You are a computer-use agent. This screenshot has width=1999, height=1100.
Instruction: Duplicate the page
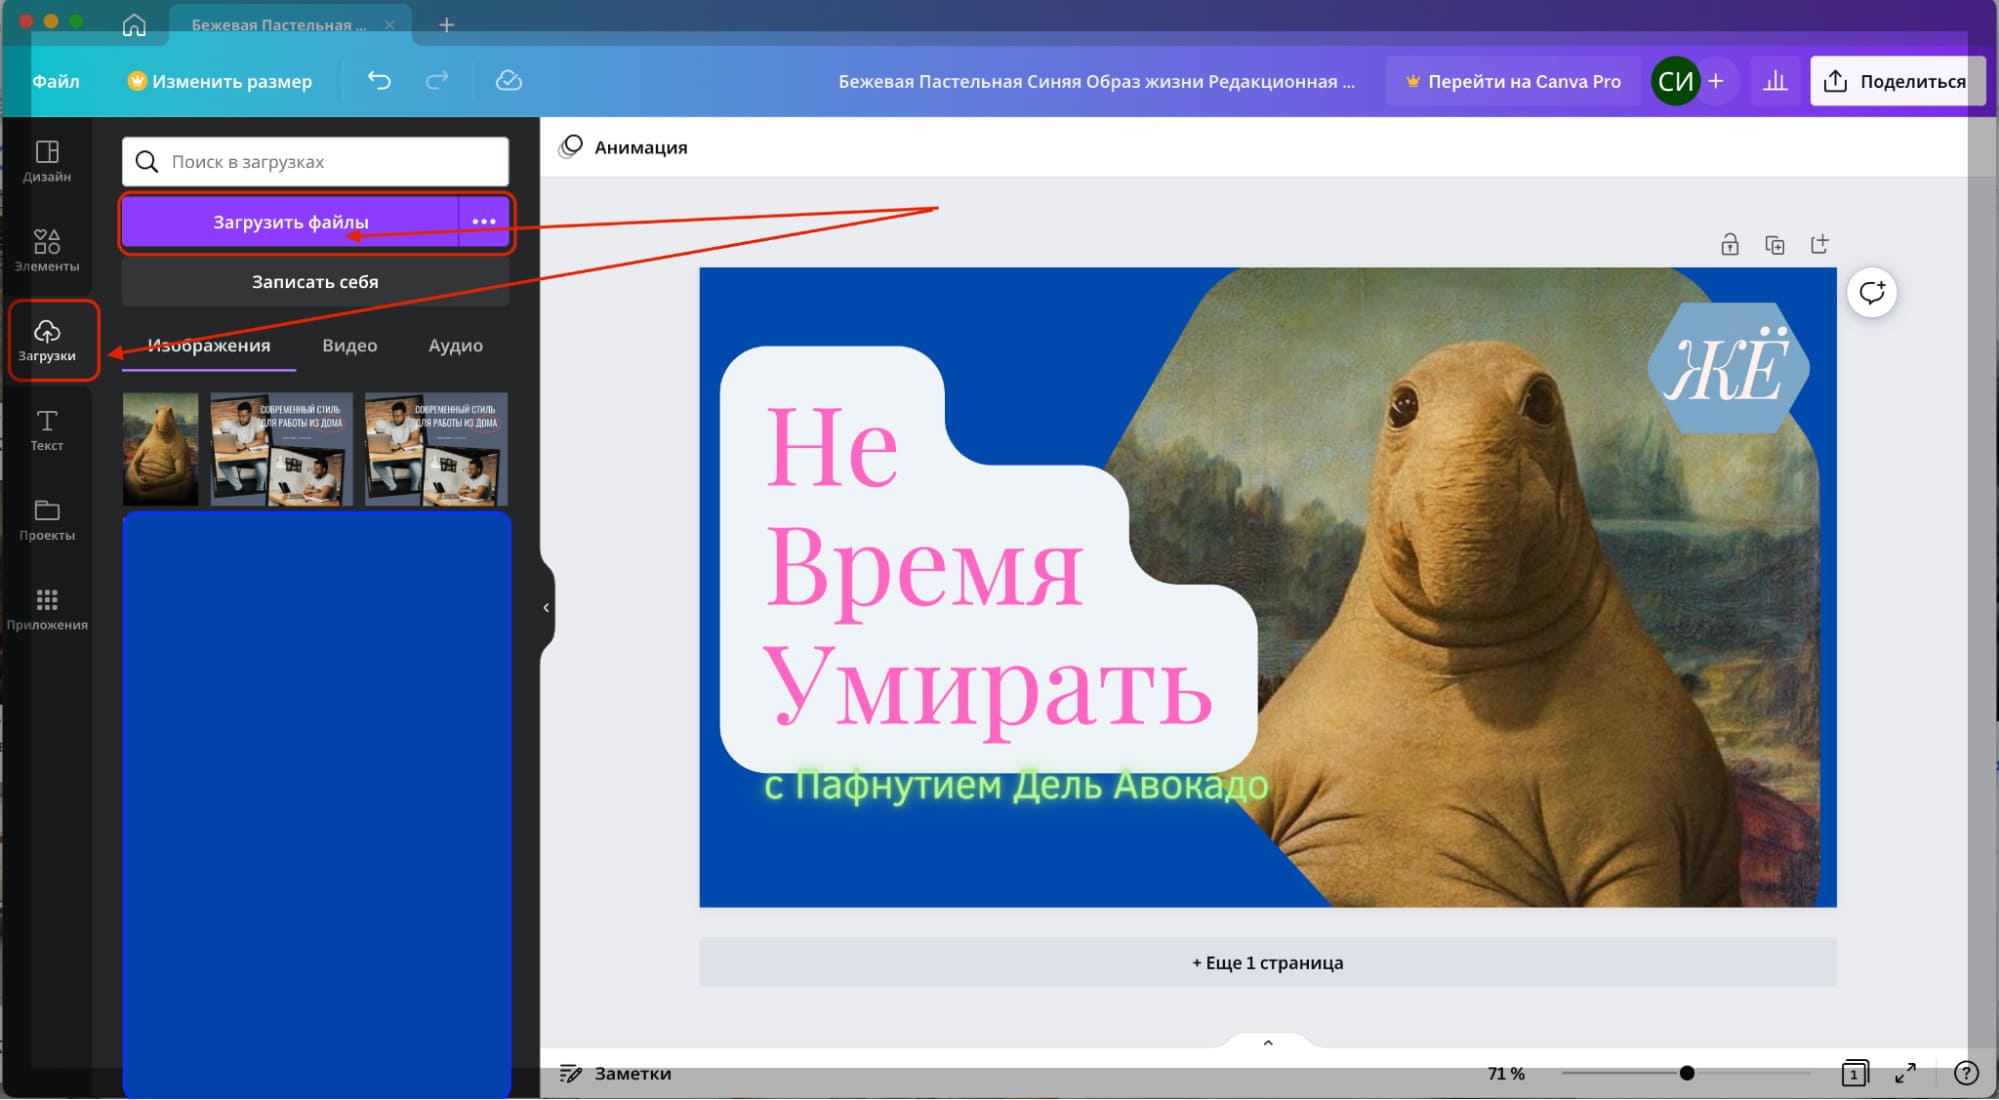pos(1775,244)
